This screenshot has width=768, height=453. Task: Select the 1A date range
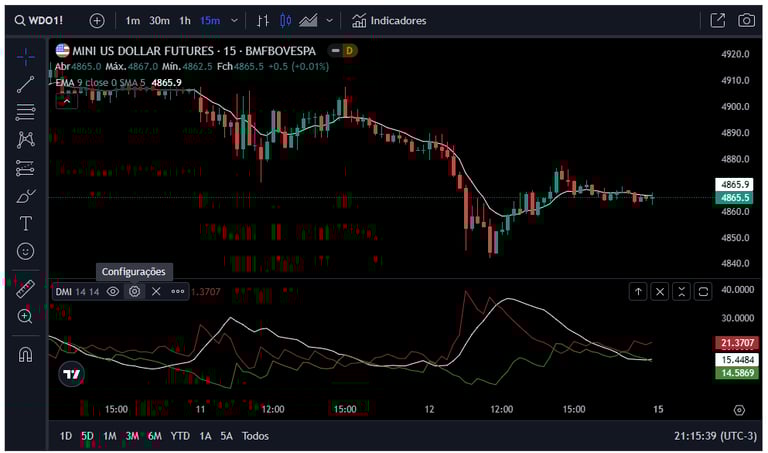pyautogui.click(x=205, y=436)
